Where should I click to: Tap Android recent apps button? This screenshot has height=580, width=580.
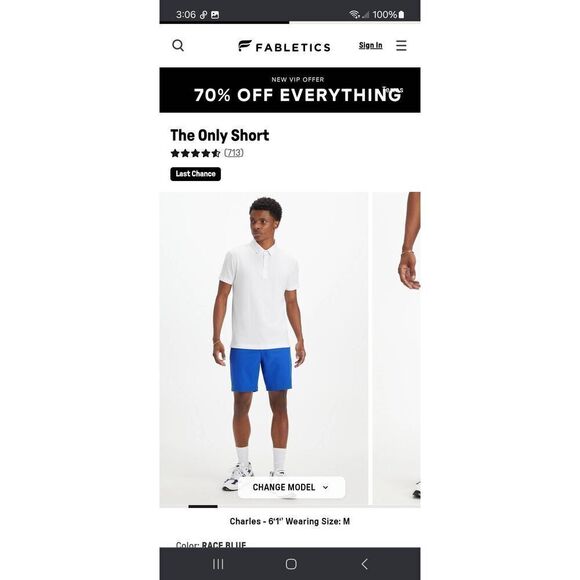tap(218, 564)
